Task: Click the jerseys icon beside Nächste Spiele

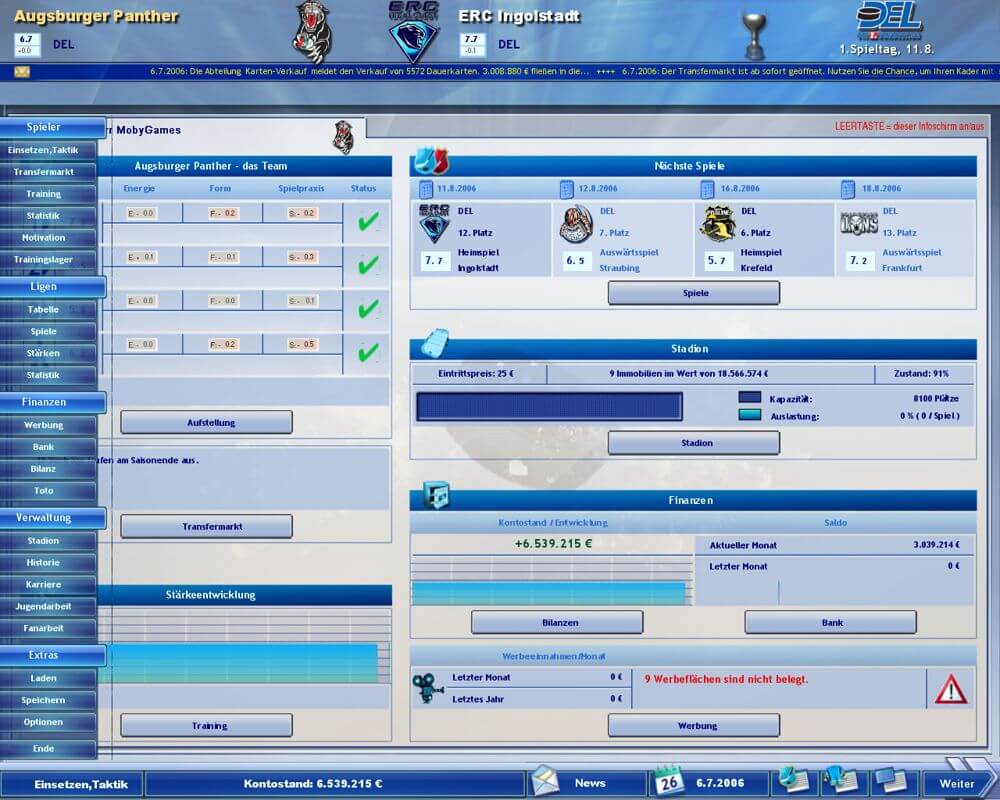Action: pos(431,161)
